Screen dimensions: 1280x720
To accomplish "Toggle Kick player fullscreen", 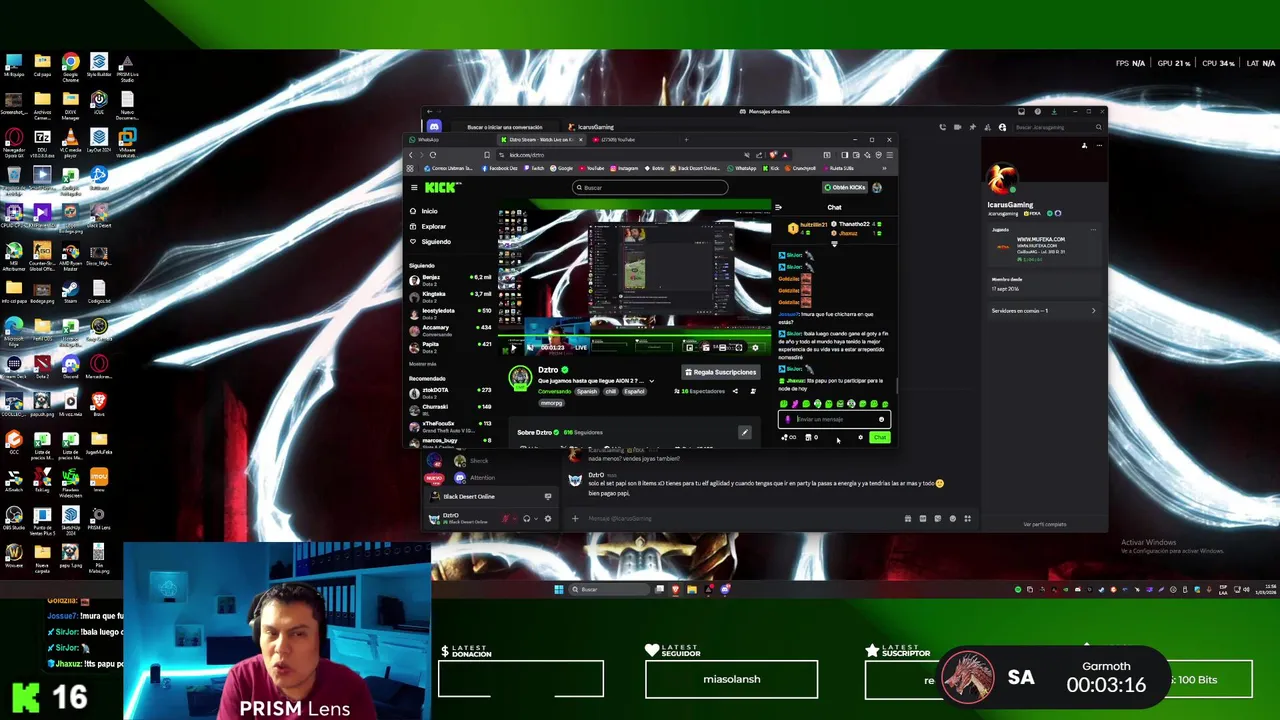I will tap(739, 348).
